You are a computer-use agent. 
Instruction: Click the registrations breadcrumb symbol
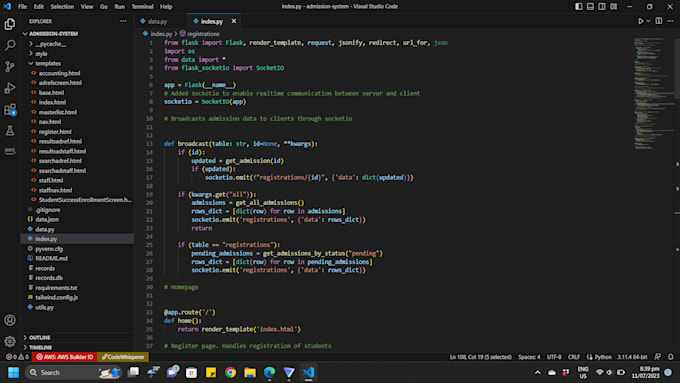pyautogui.click(x=199, y=34)
